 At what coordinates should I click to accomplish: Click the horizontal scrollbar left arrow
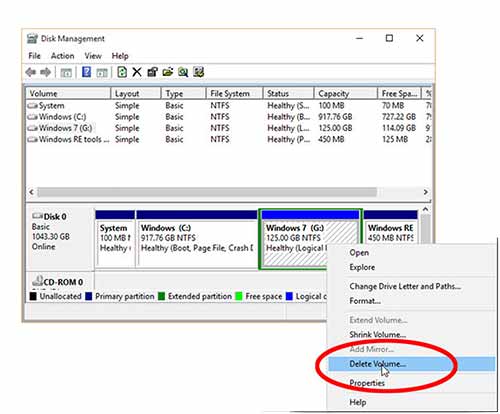pyautogui.click(x=31, y=192)
